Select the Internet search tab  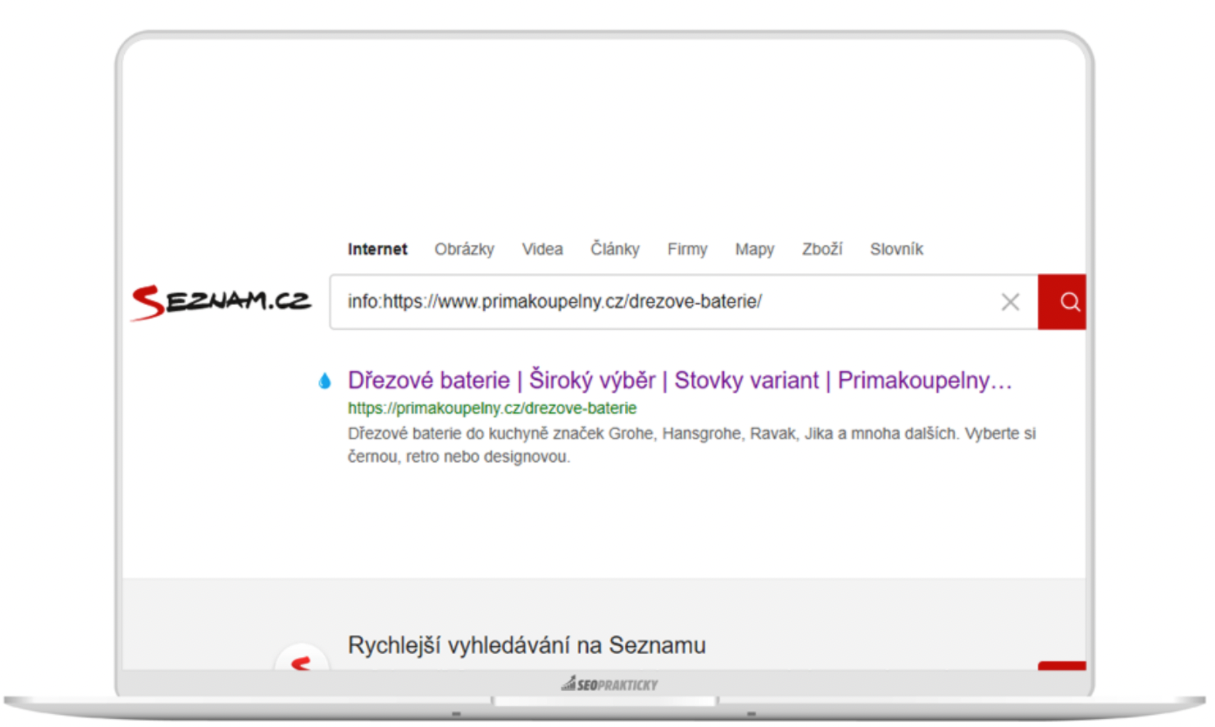378,249
